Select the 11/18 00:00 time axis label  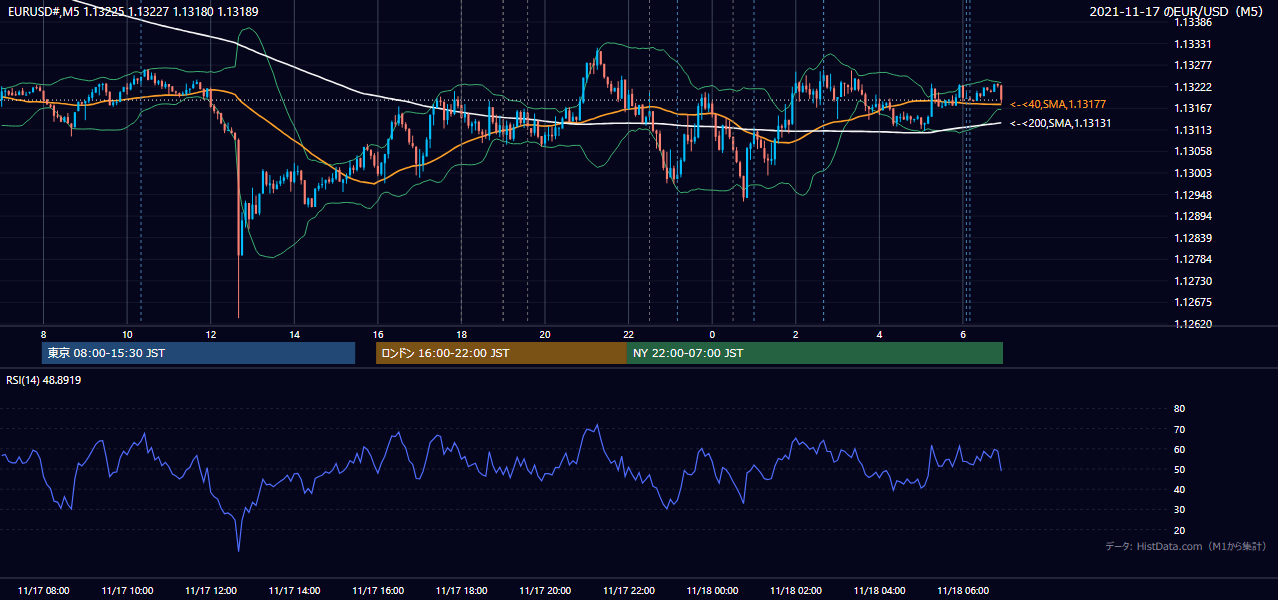712,591
